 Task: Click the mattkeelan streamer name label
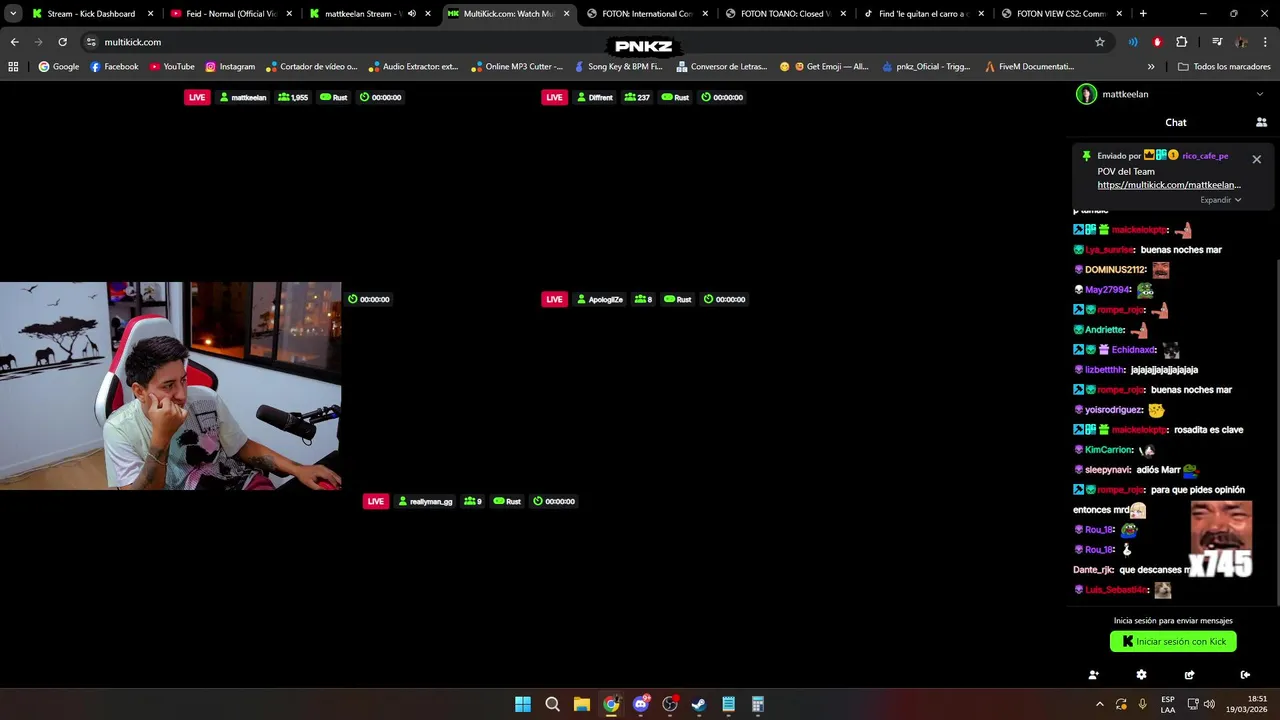(243, 97)
